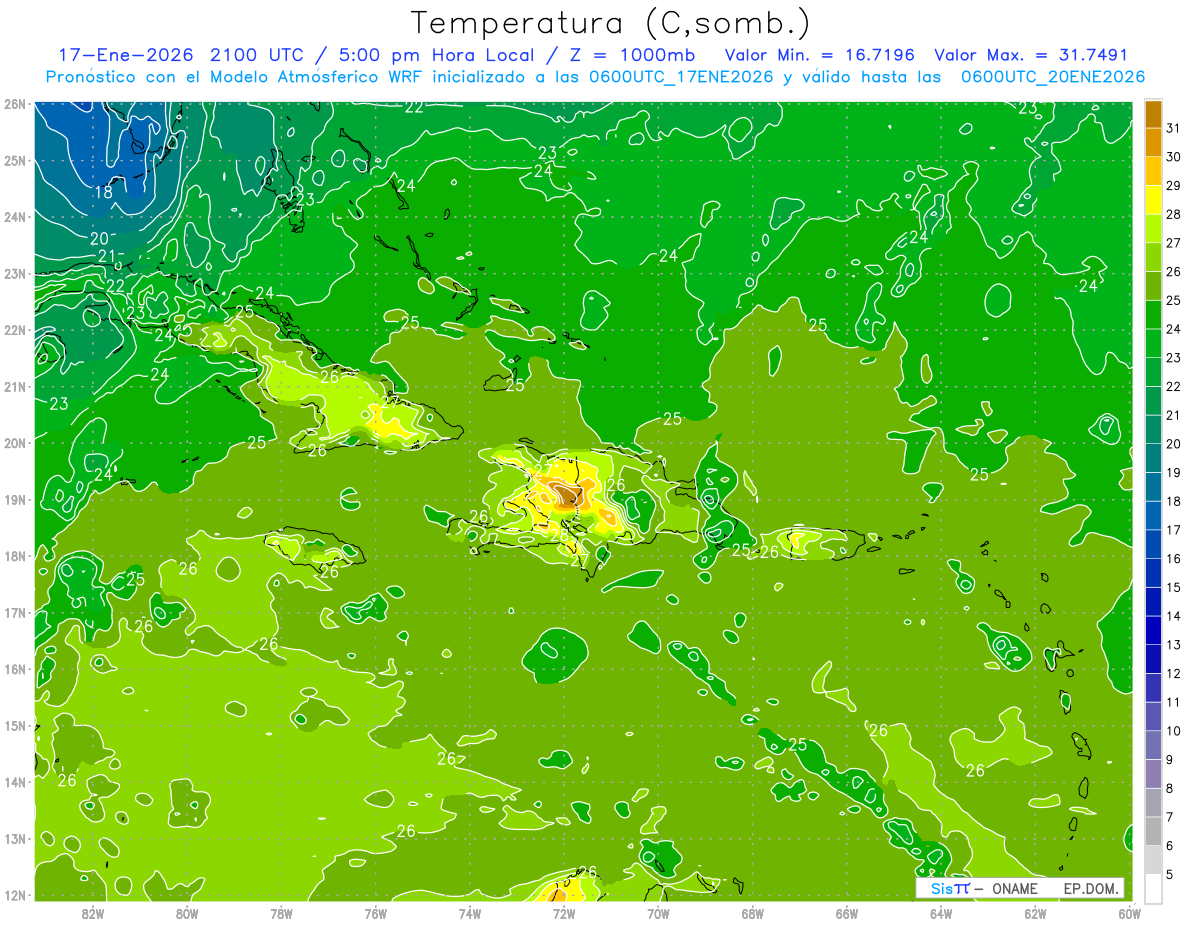Click the '72W' longitude axis label

pyautogui.click(x=564, y=913)
